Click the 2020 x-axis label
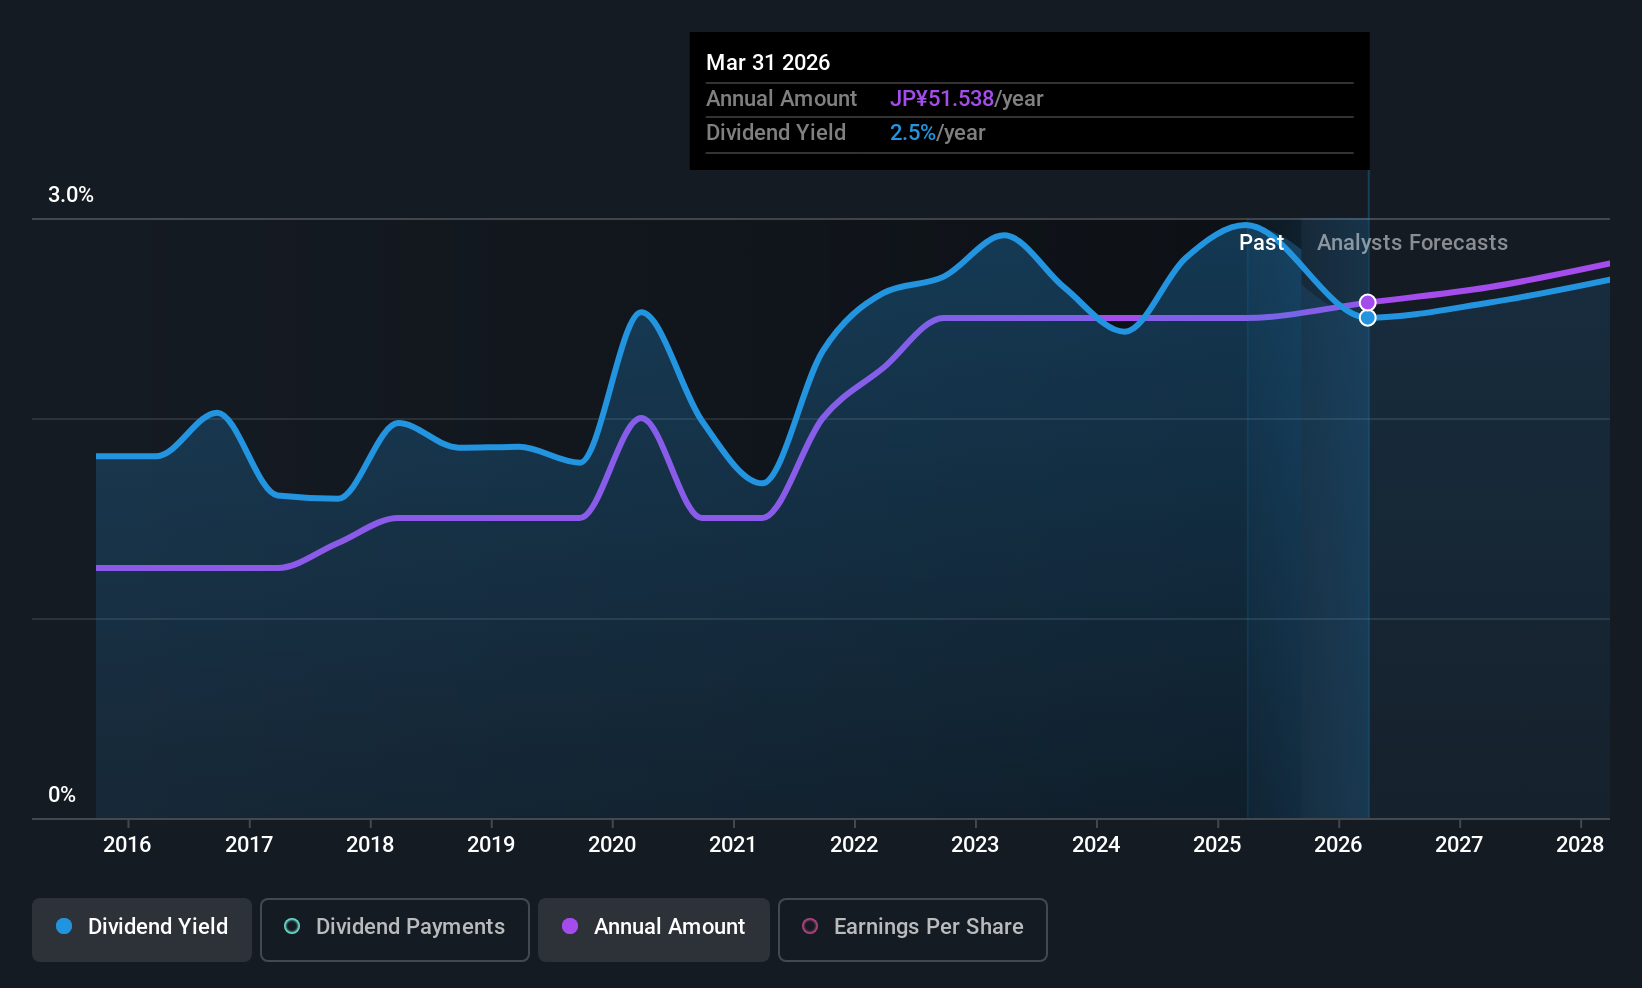 point(612,845)
